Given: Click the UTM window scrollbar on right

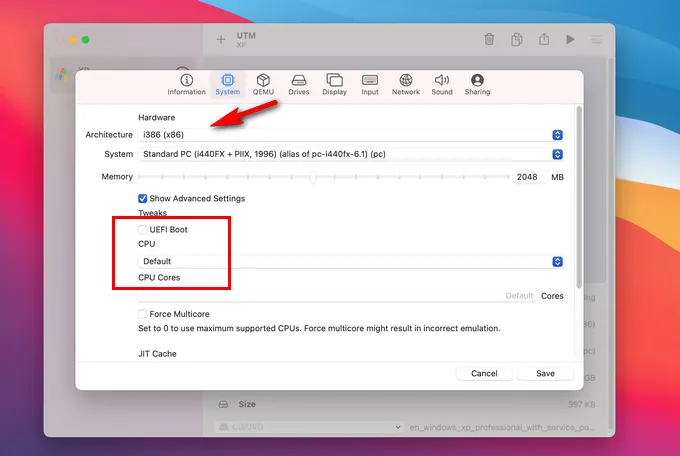Looking at the screenshot, I should pos(611,243).
